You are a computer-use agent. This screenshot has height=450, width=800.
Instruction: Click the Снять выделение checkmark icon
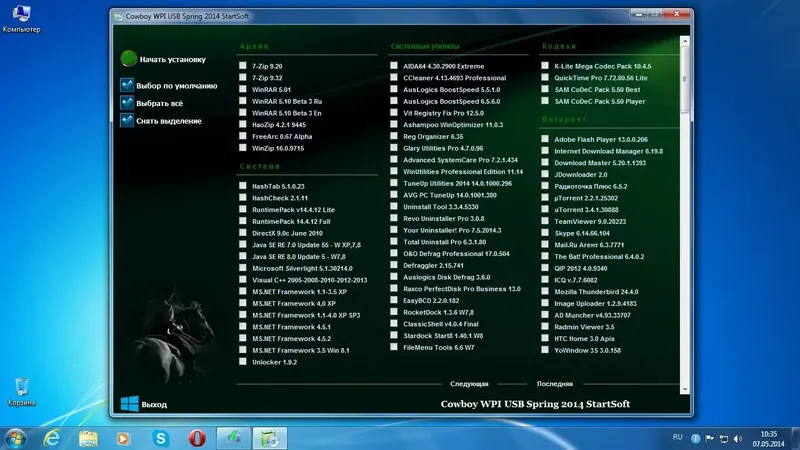pos(127,120)
